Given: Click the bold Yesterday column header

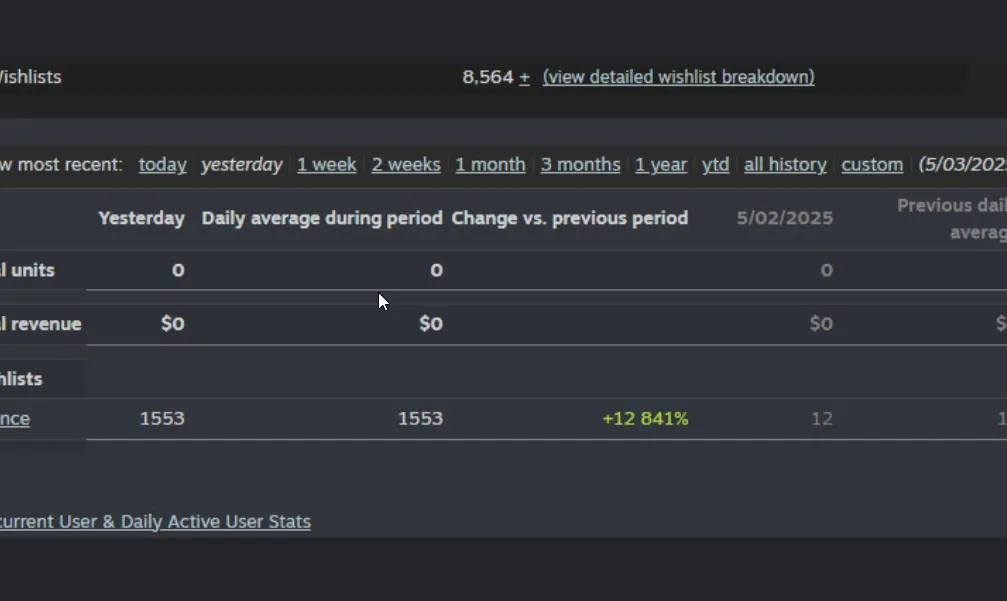Looking at the screenshot, I should (x=141, y=218).
